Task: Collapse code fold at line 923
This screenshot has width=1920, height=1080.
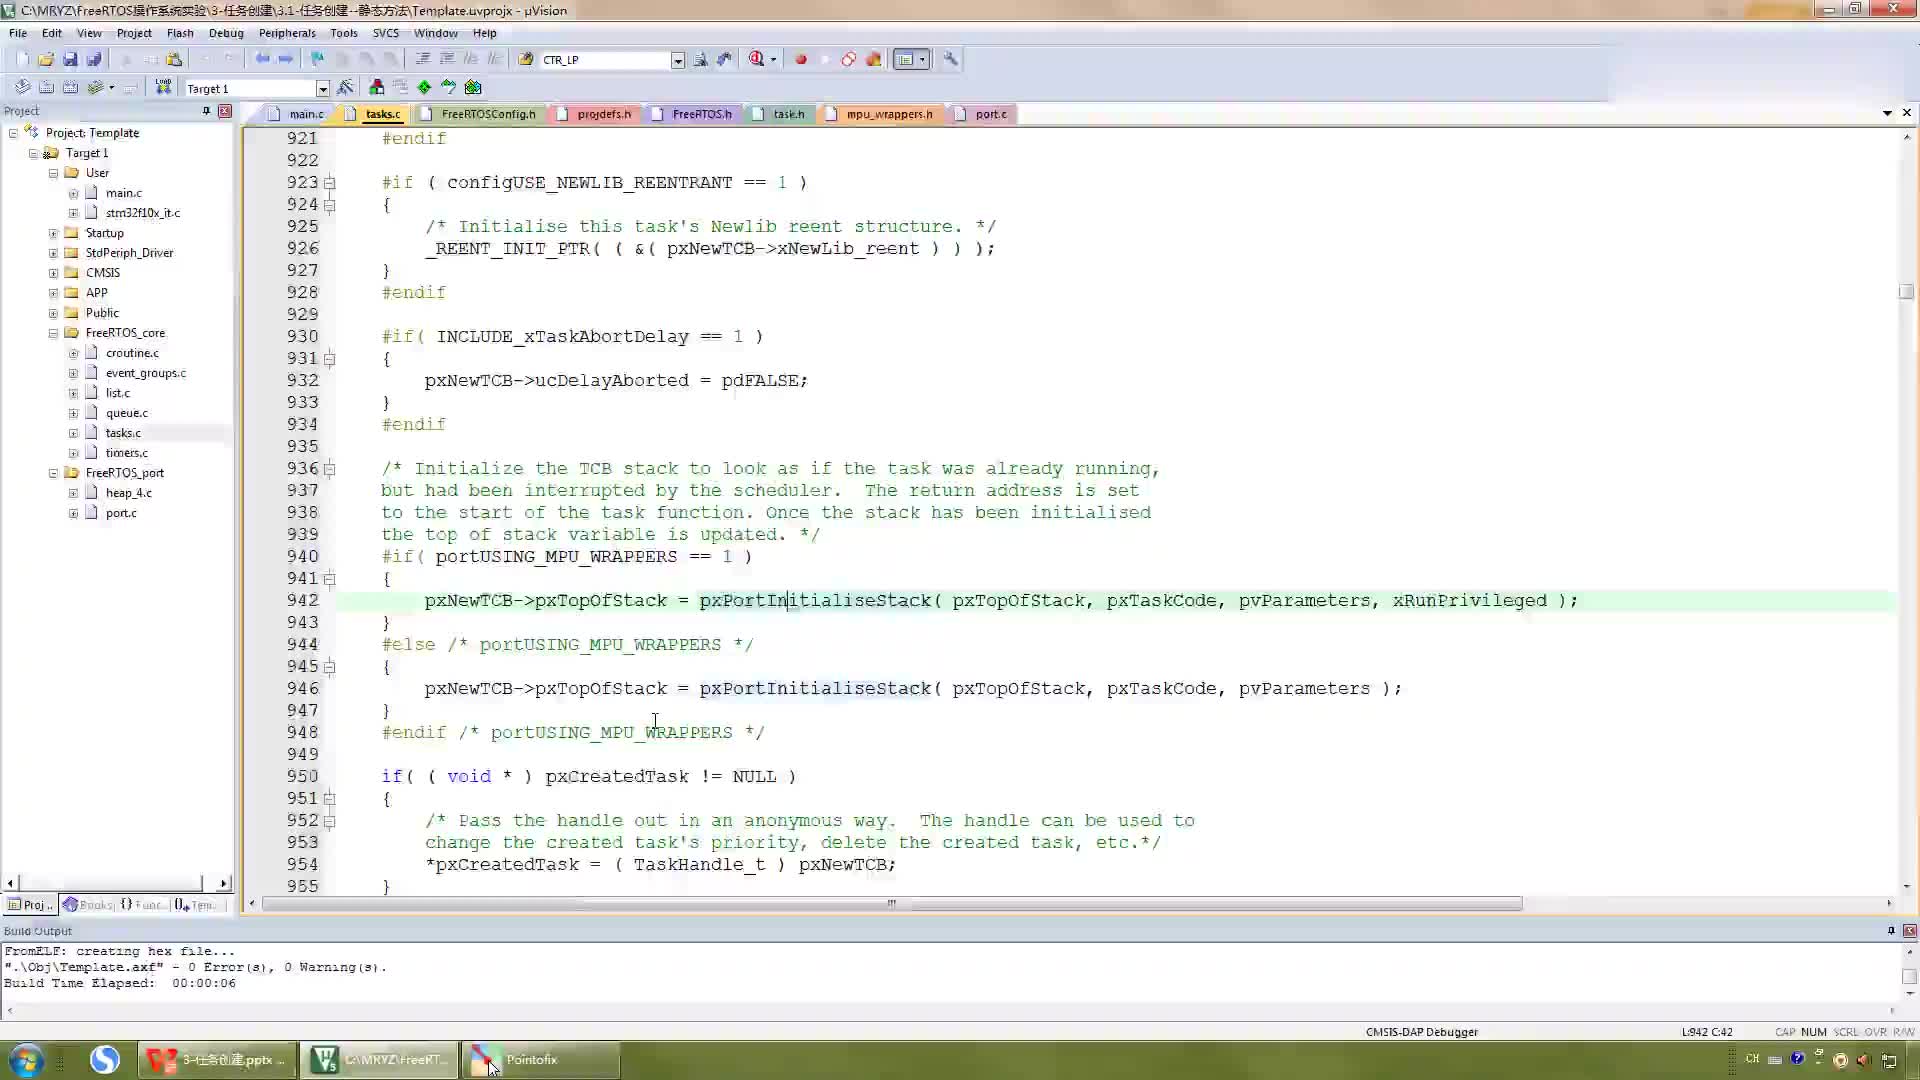Action: (330, 183)
